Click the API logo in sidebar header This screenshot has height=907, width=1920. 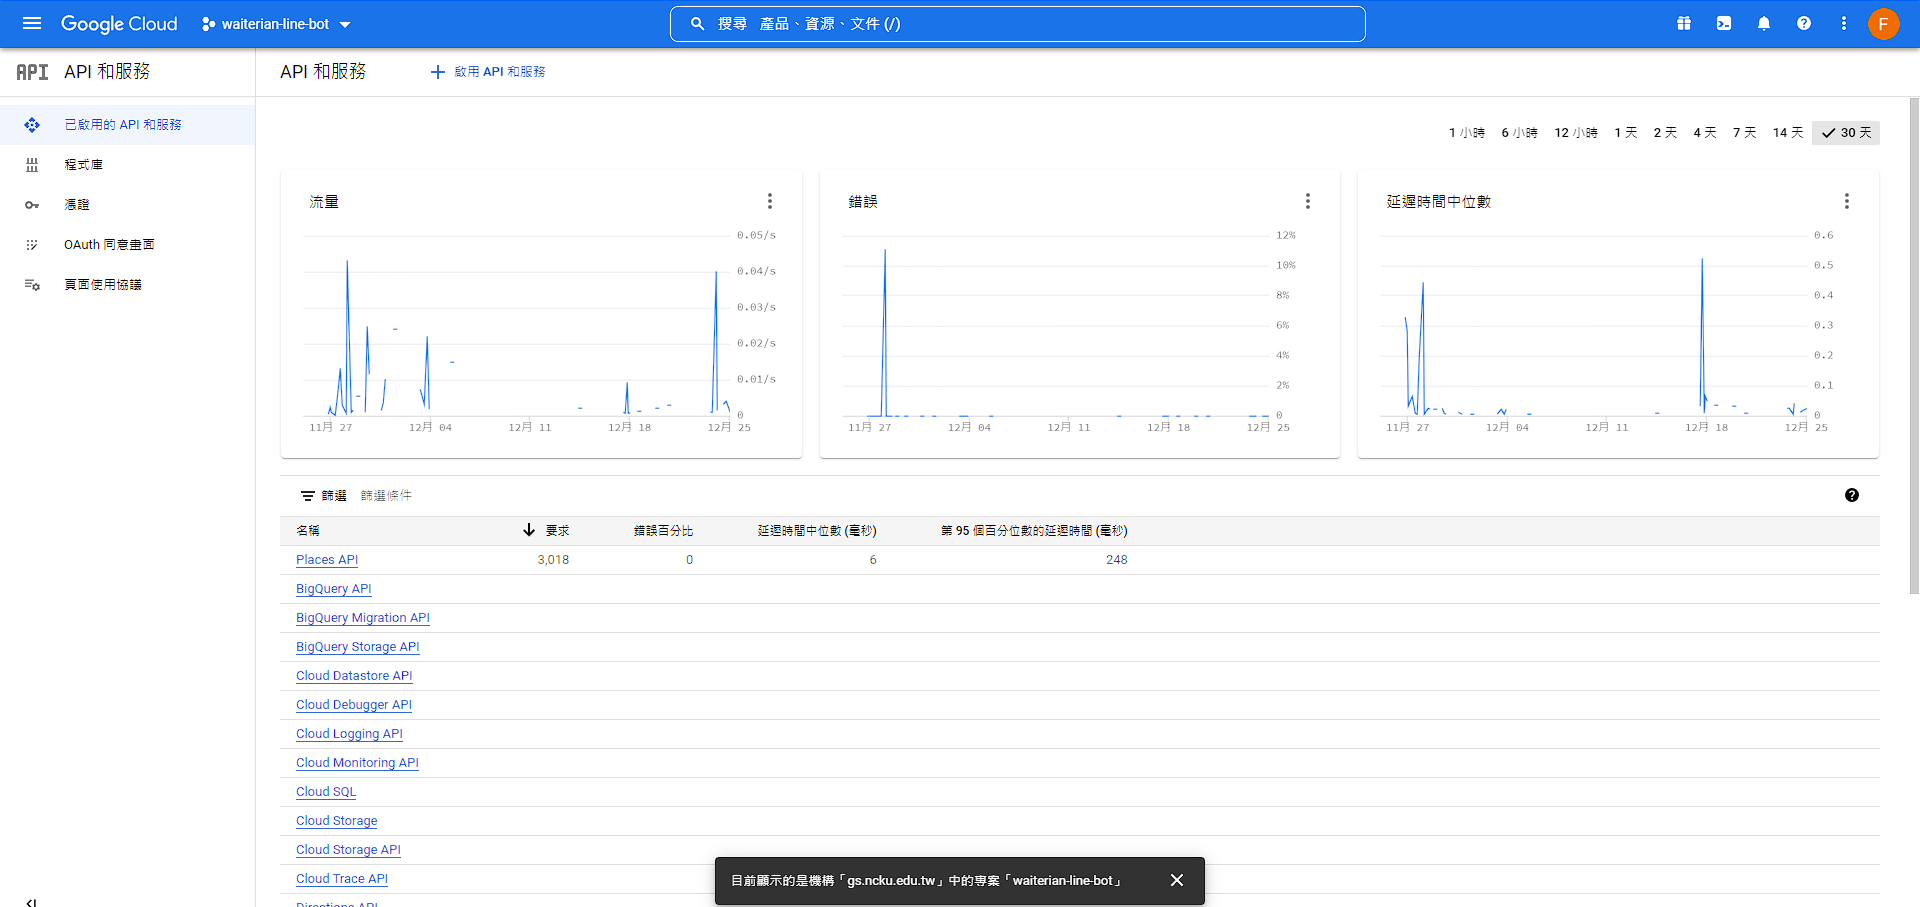pos(32,72)
